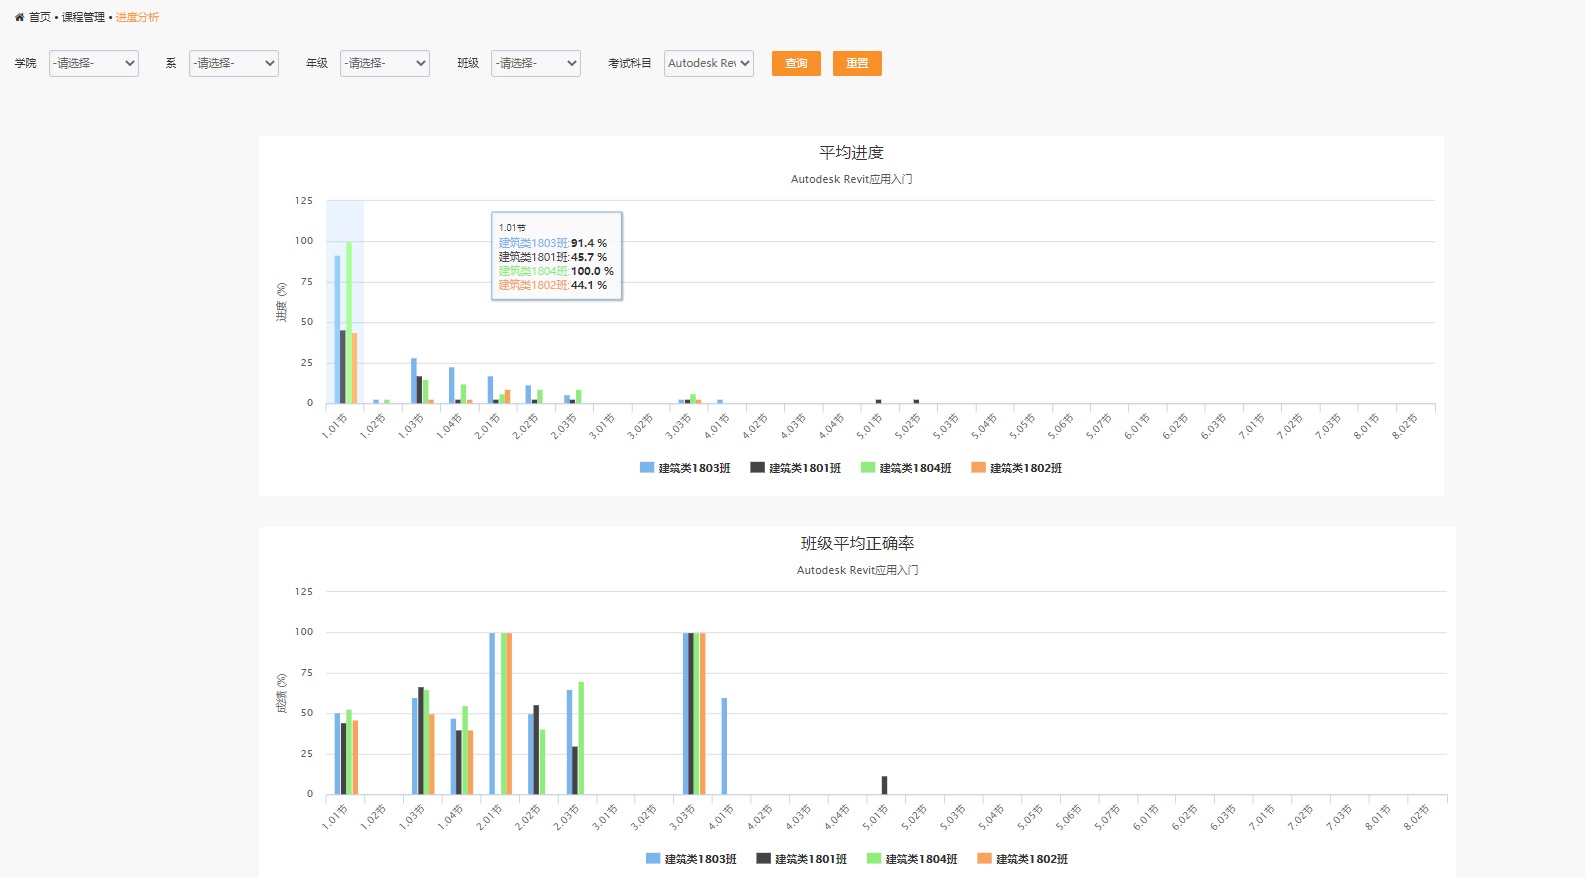The height and width of the screenshot is (885, 1585).
Task: Toggle 建筑类1804班 legend in 班级平均正确率 chart
Action: 912,859
